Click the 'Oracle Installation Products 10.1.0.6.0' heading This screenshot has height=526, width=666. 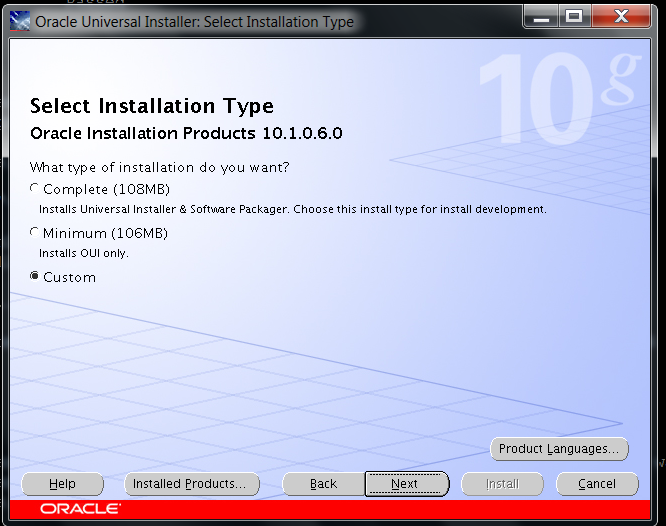click(186, 133)
